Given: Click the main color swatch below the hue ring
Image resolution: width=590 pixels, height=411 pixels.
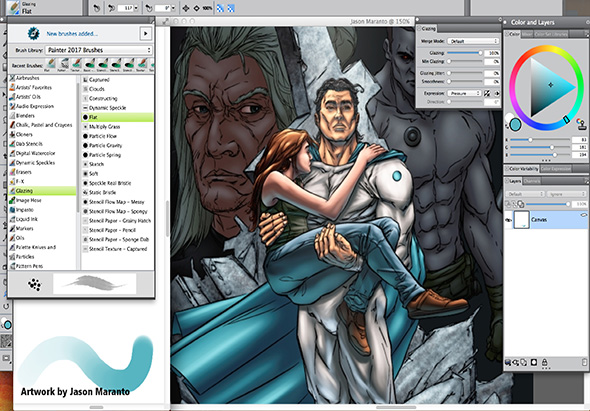Looking at the screenshot, I should (515, 125).
